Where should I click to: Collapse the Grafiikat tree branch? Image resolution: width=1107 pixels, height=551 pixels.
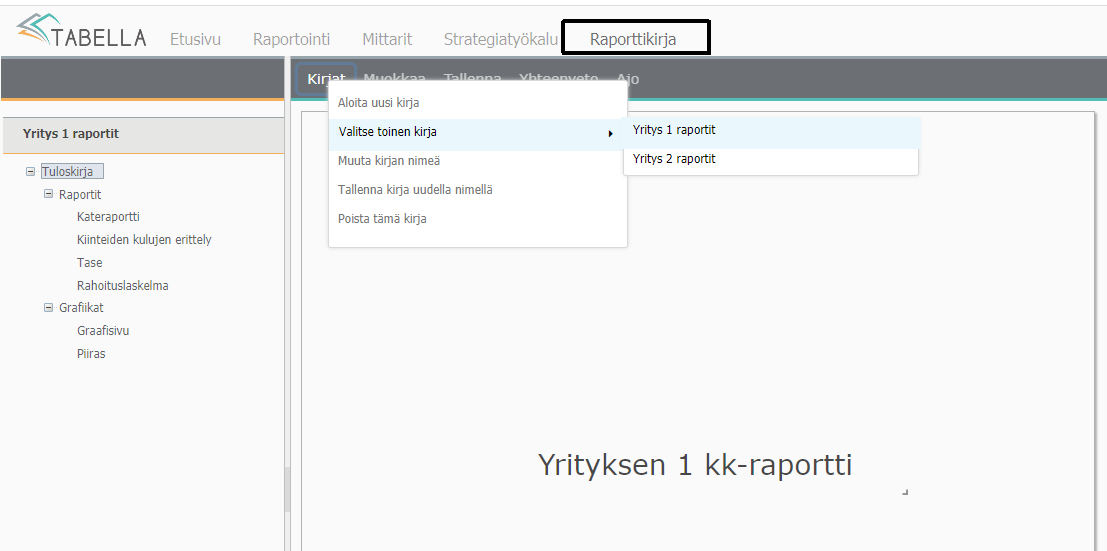coord(49,308)
